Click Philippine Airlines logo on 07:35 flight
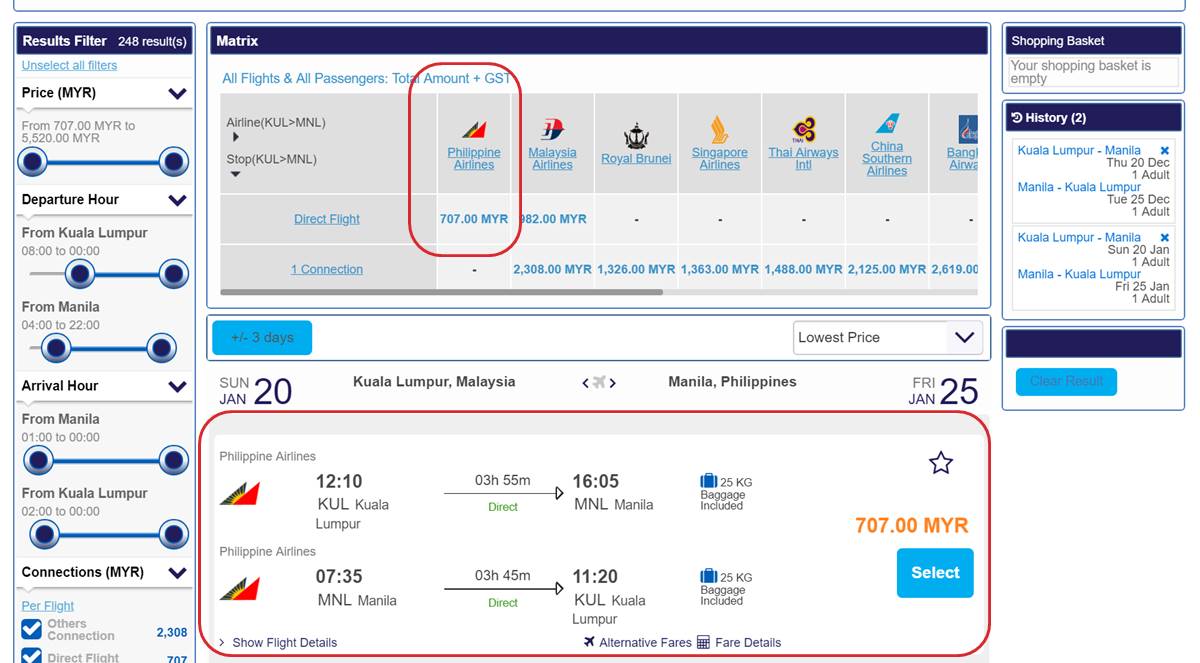The height and width of the screenshot is (663, 1200). tap(240, 588)
